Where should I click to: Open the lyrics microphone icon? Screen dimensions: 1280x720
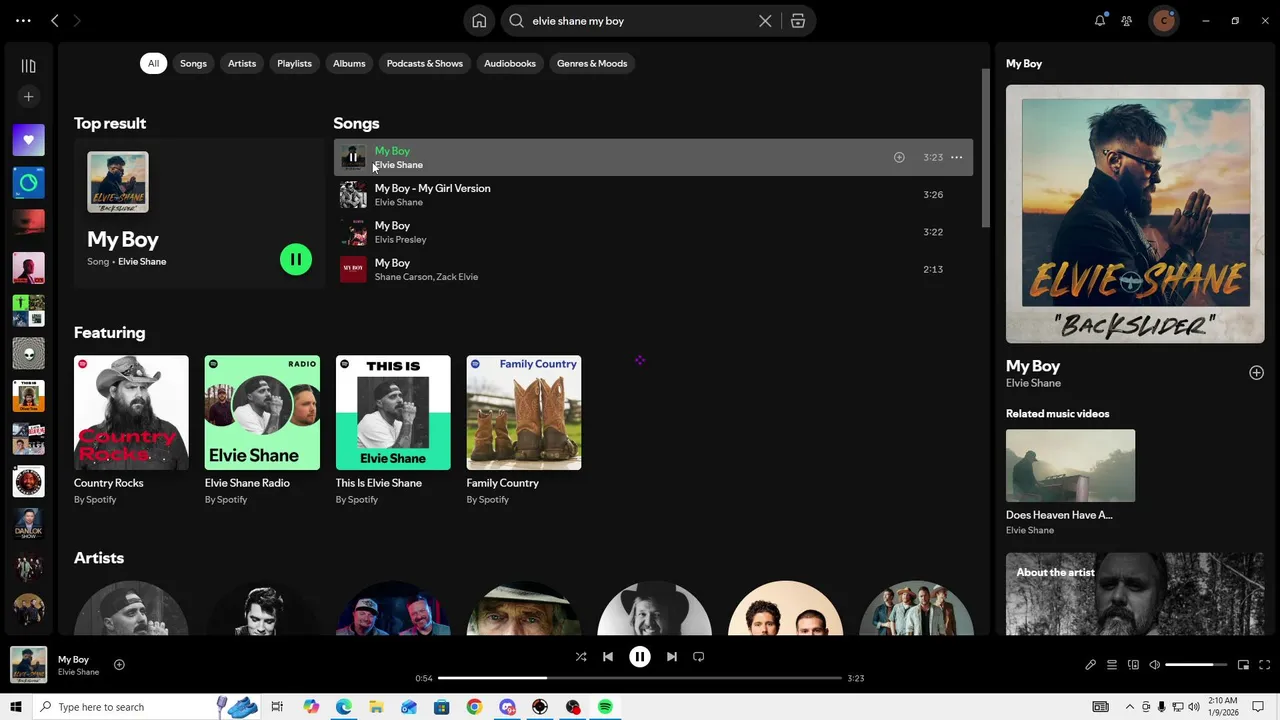1091,665
